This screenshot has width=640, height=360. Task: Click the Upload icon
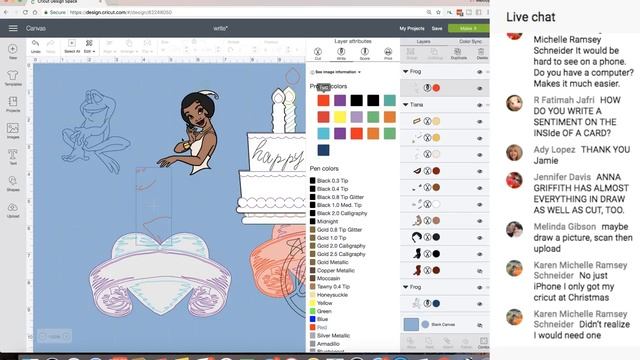13,209
